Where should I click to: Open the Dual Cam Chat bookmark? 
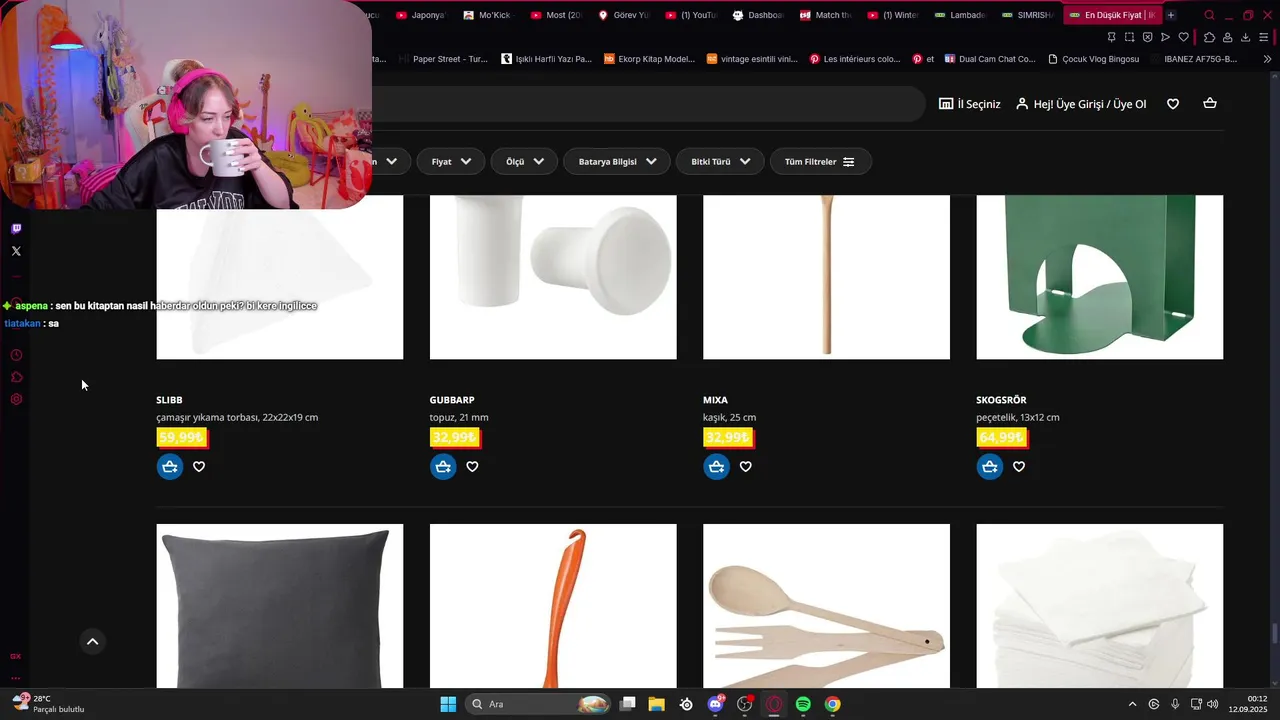tap(990, 59)
